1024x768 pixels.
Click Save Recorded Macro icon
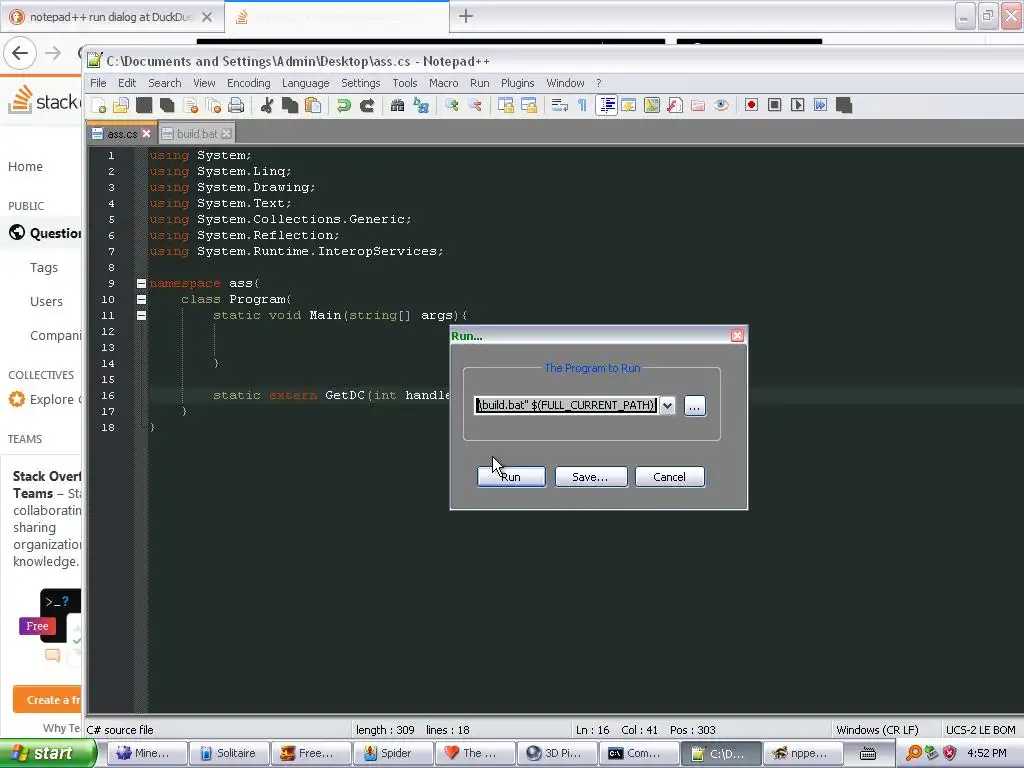[844, 105]
